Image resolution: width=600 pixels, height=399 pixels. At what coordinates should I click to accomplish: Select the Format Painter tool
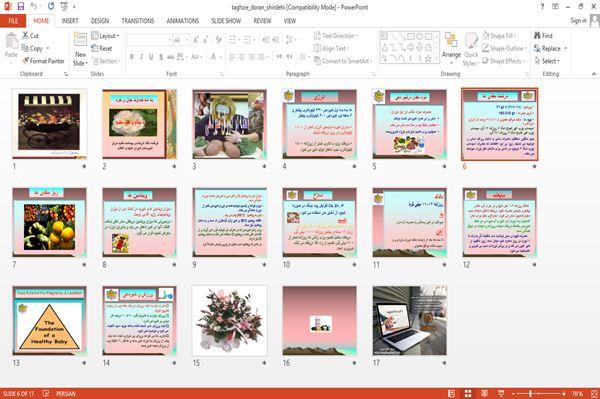(43, 61)
